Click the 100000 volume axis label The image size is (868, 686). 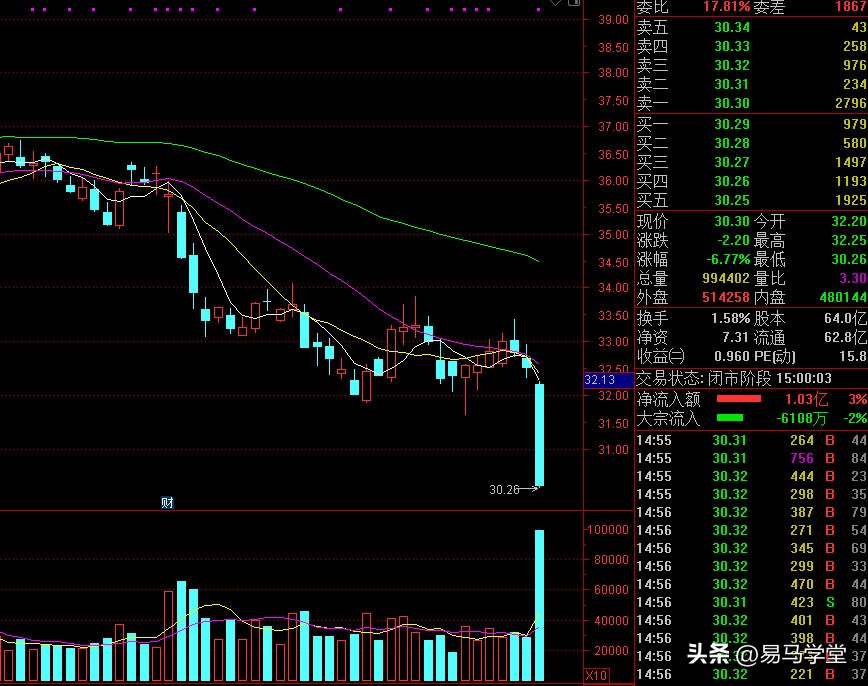[x=608, y=530]
